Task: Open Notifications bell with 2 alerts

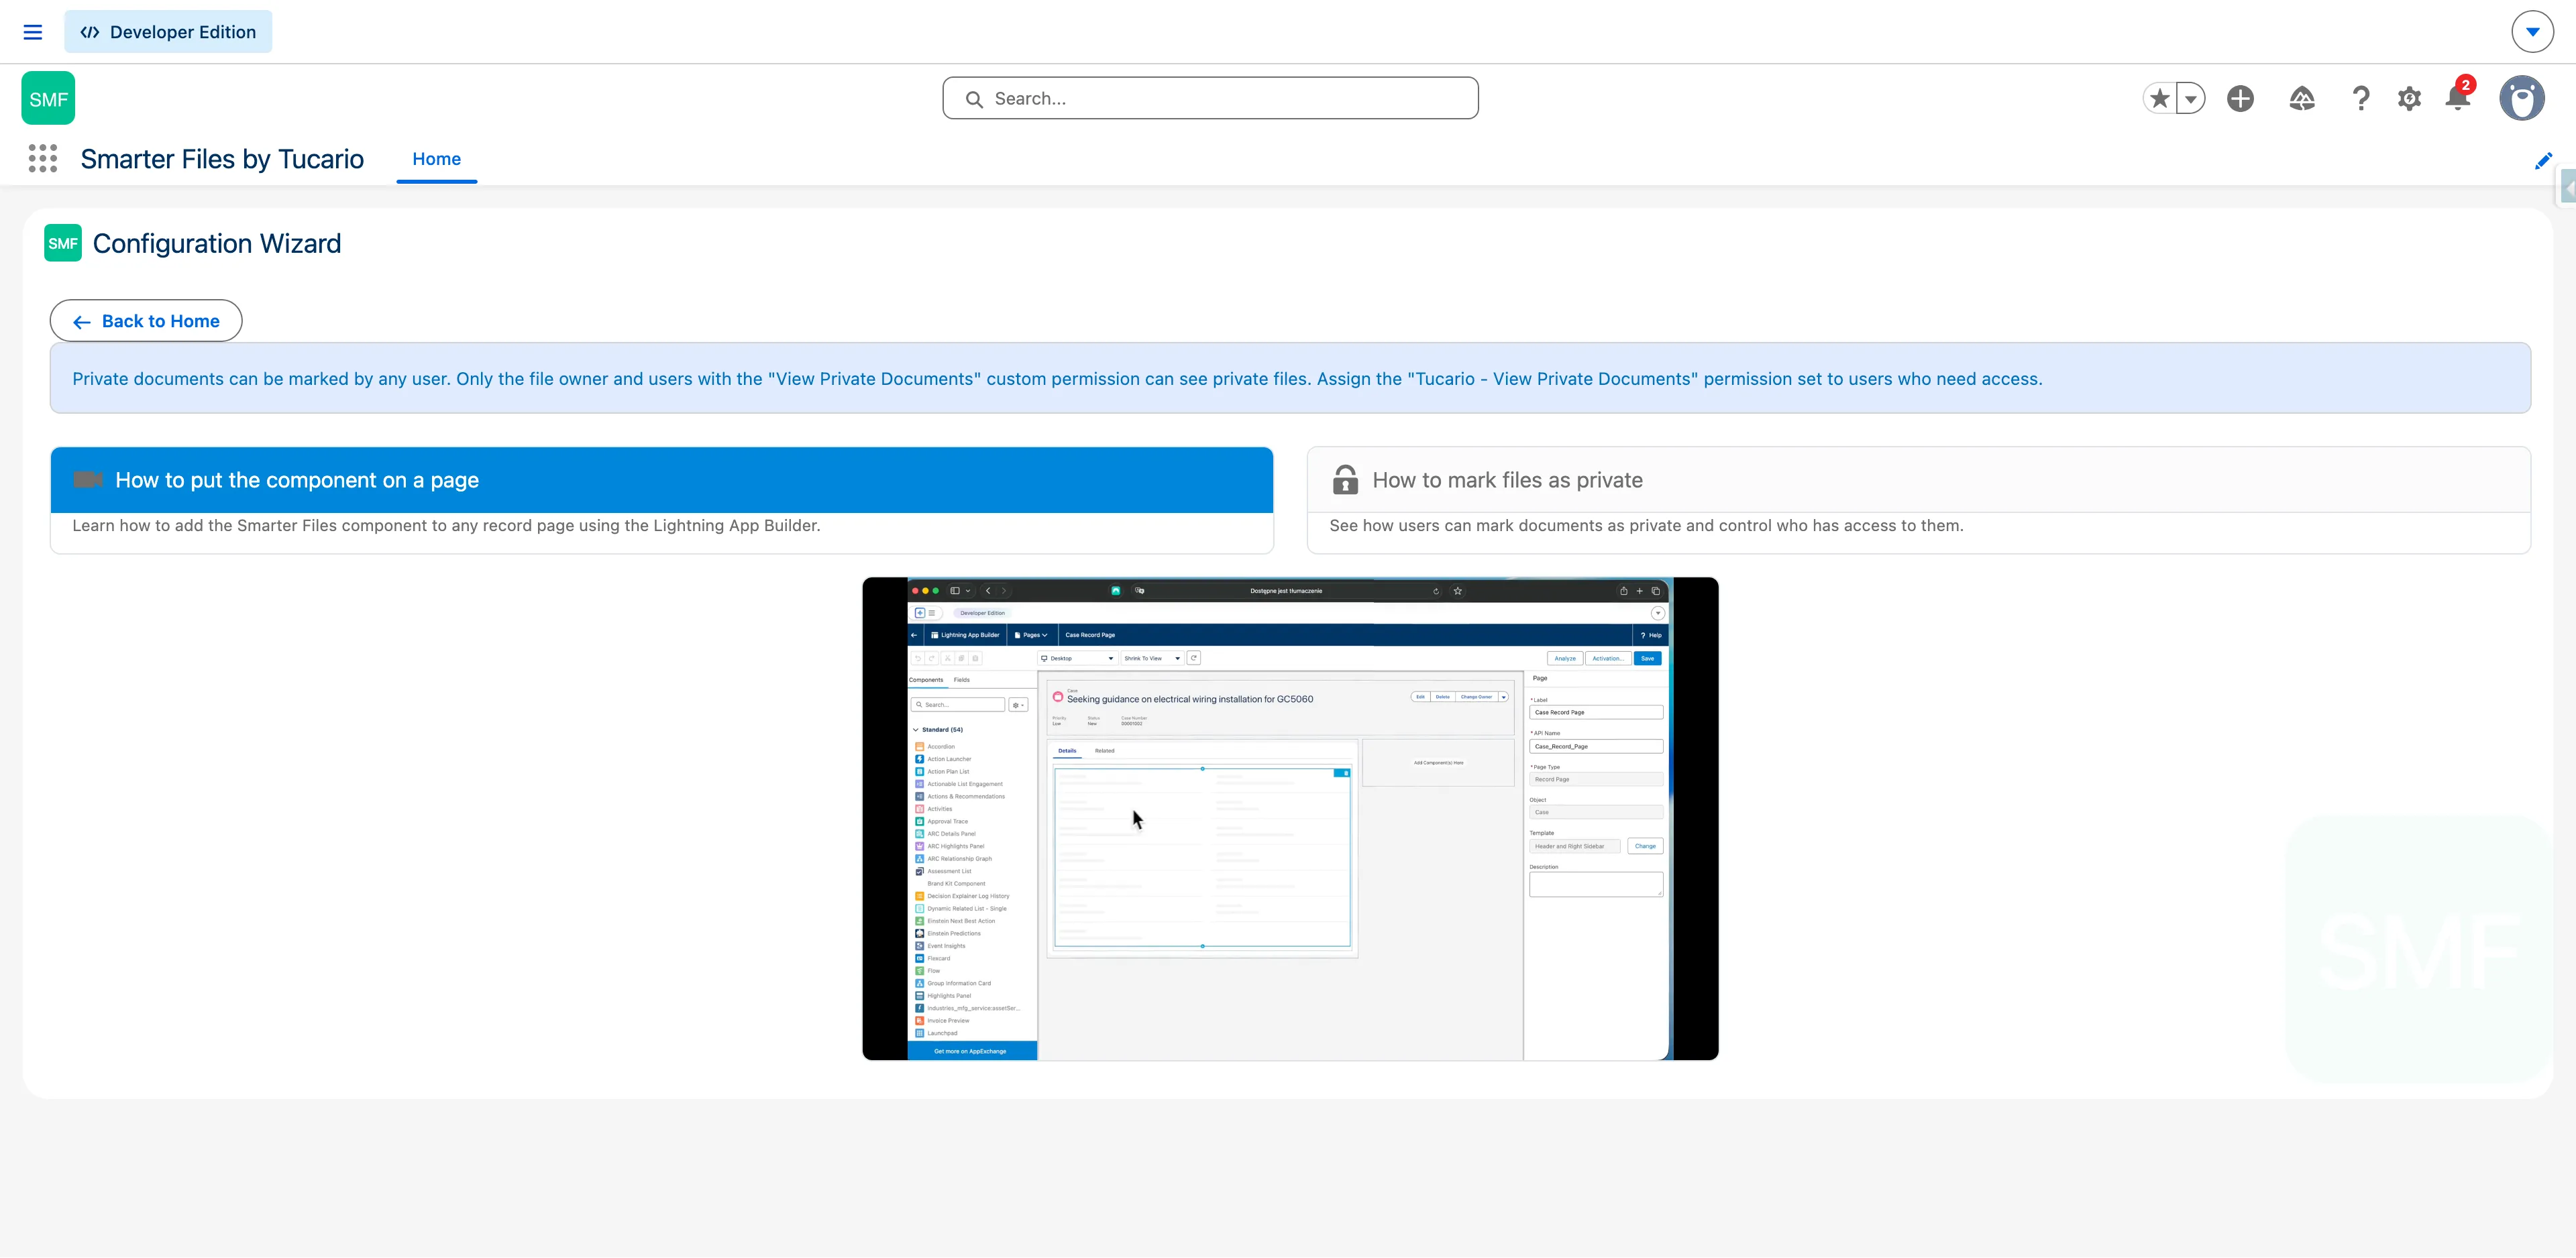Action: tap(2458, 96)
